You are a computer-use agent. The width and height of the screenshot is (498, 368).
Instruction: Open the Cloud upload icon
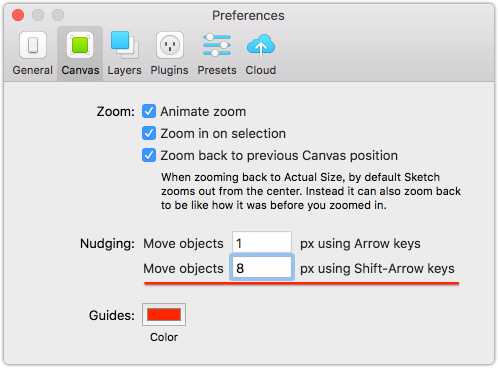261,45
